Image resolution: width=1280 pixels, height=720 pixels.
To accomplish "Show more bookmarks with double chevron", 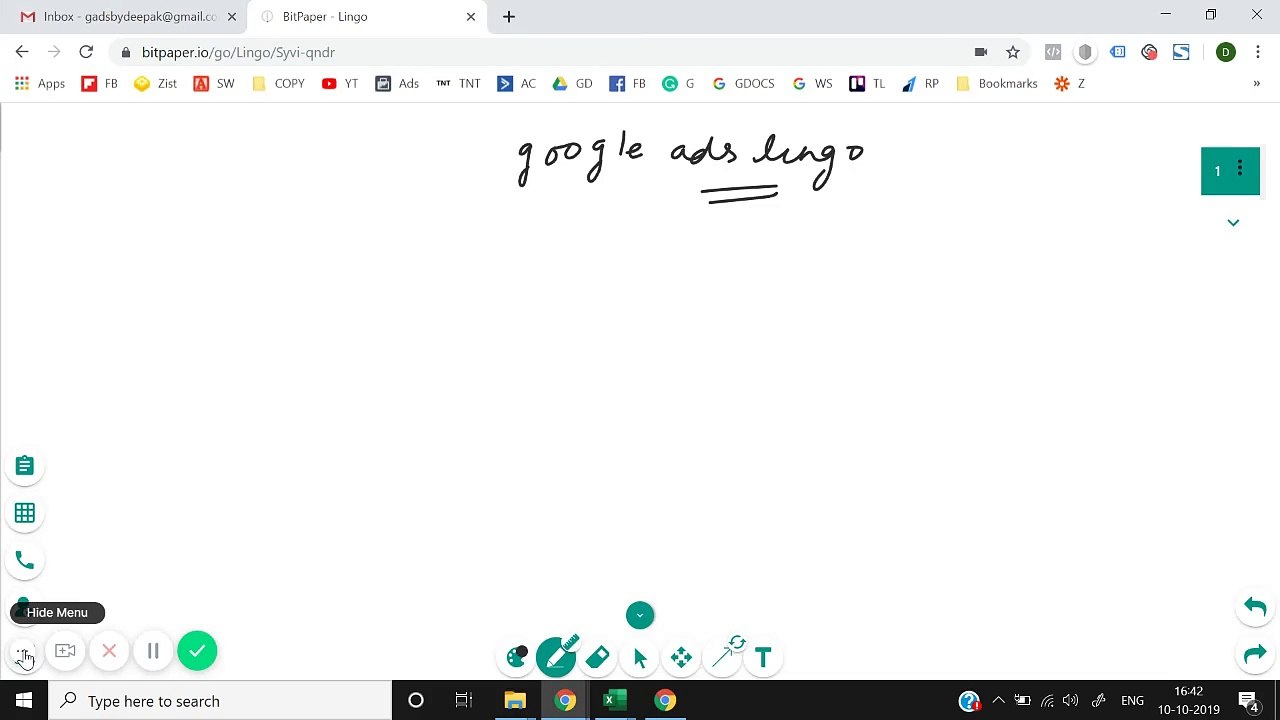I will pos(1256,84).
